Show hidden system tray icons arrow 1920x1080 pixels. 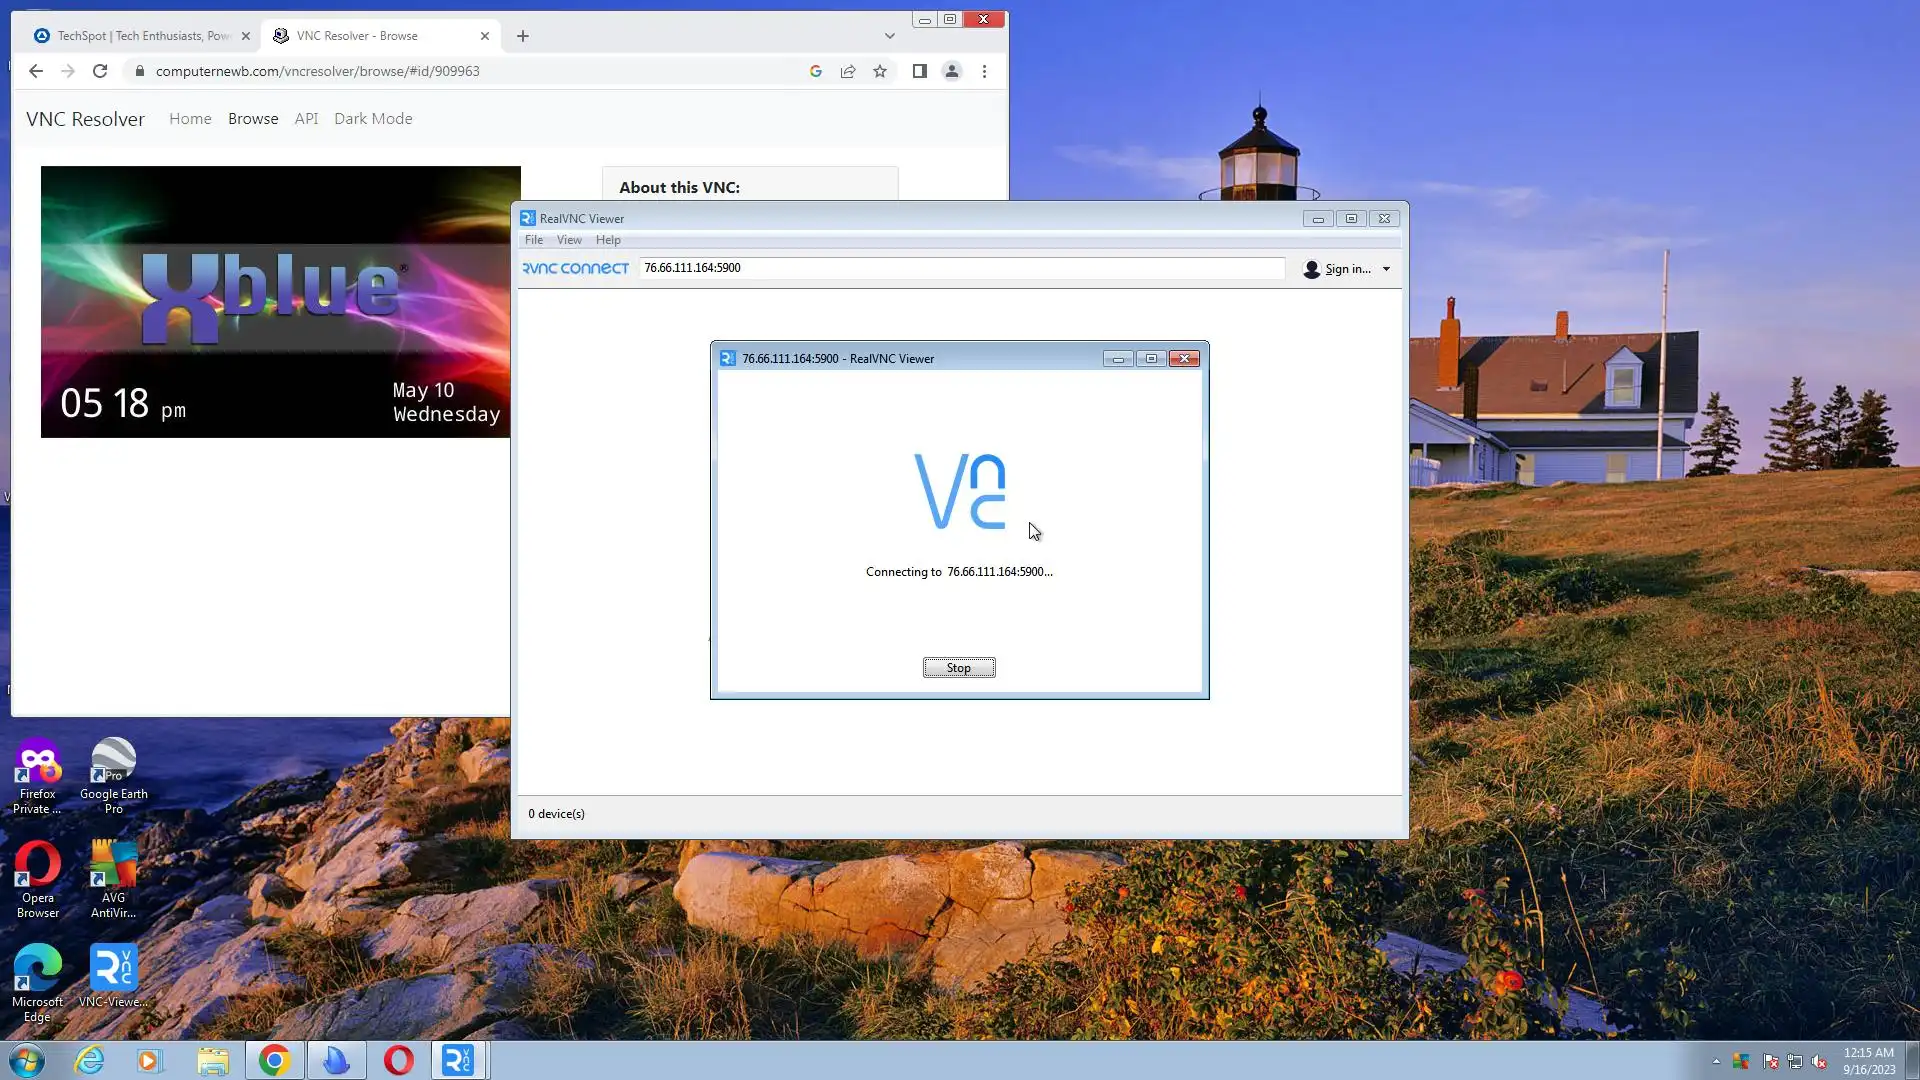click(1716, 1061)
